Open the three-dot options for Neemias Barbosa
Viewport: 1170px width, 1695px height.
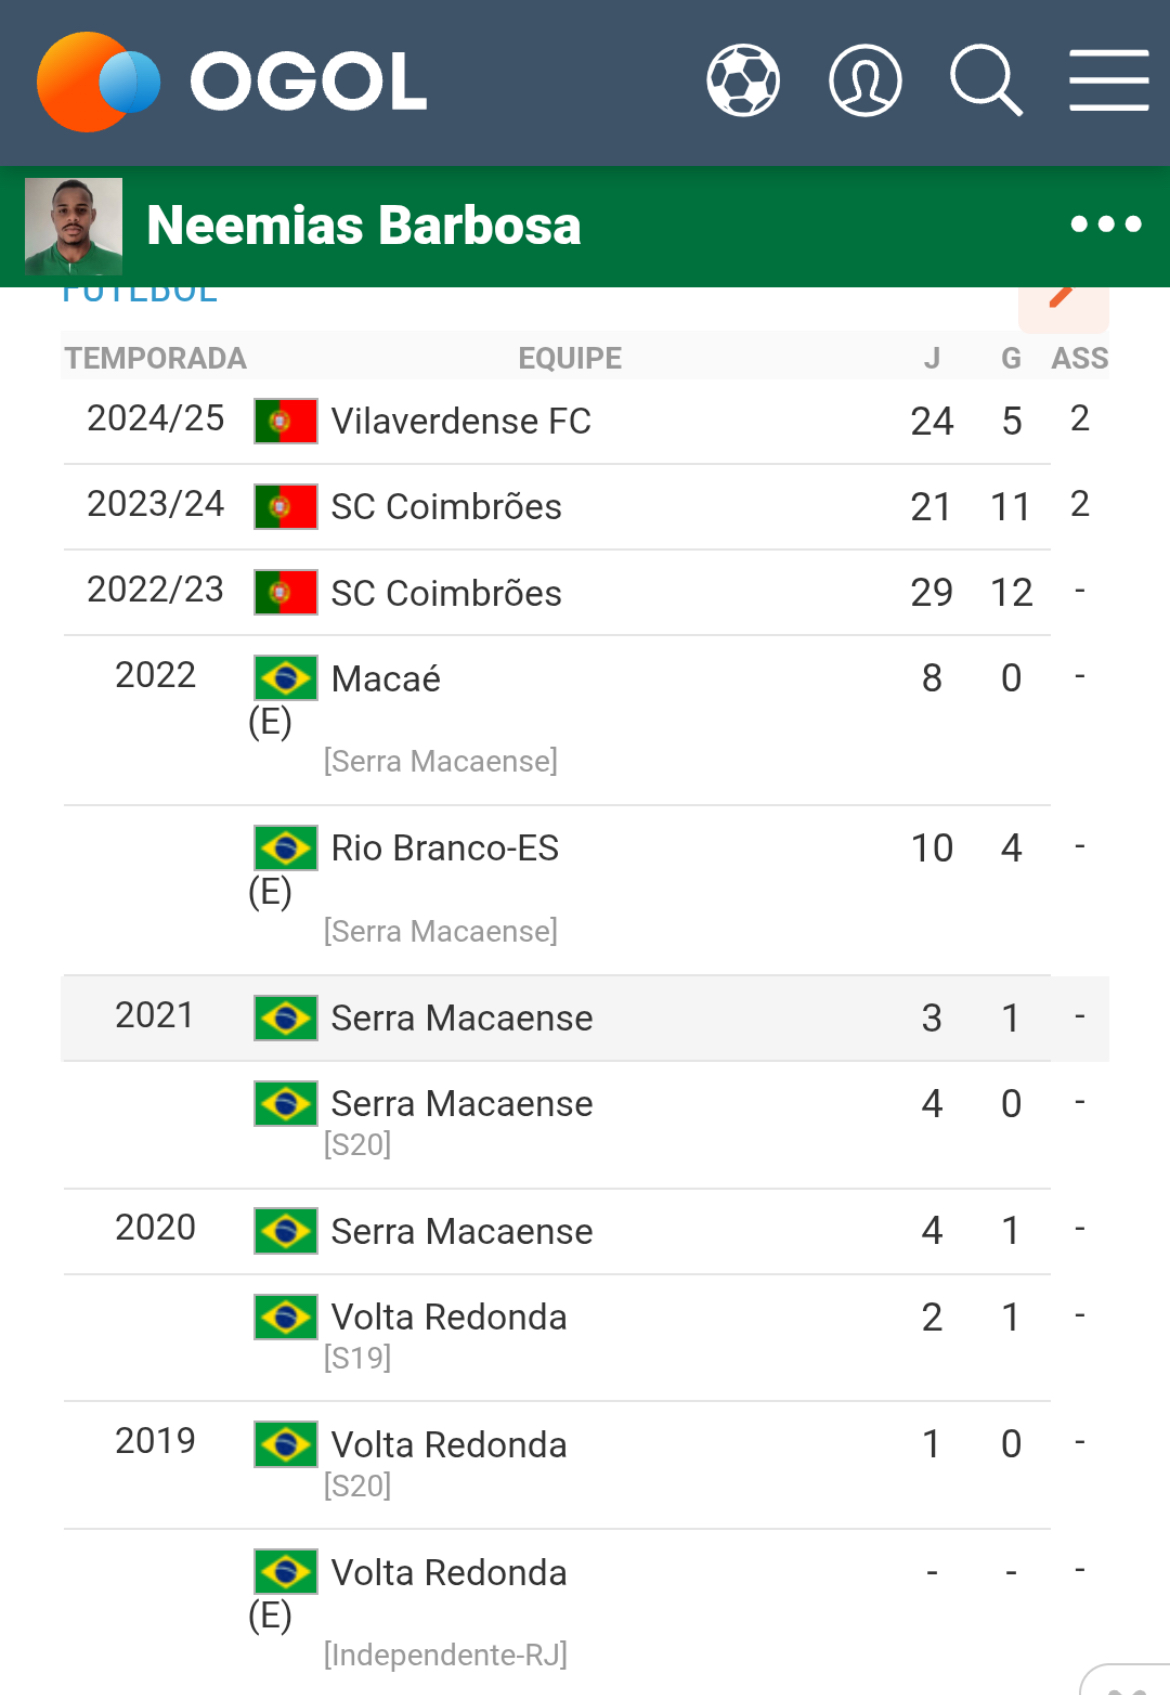pos(1106,224)
